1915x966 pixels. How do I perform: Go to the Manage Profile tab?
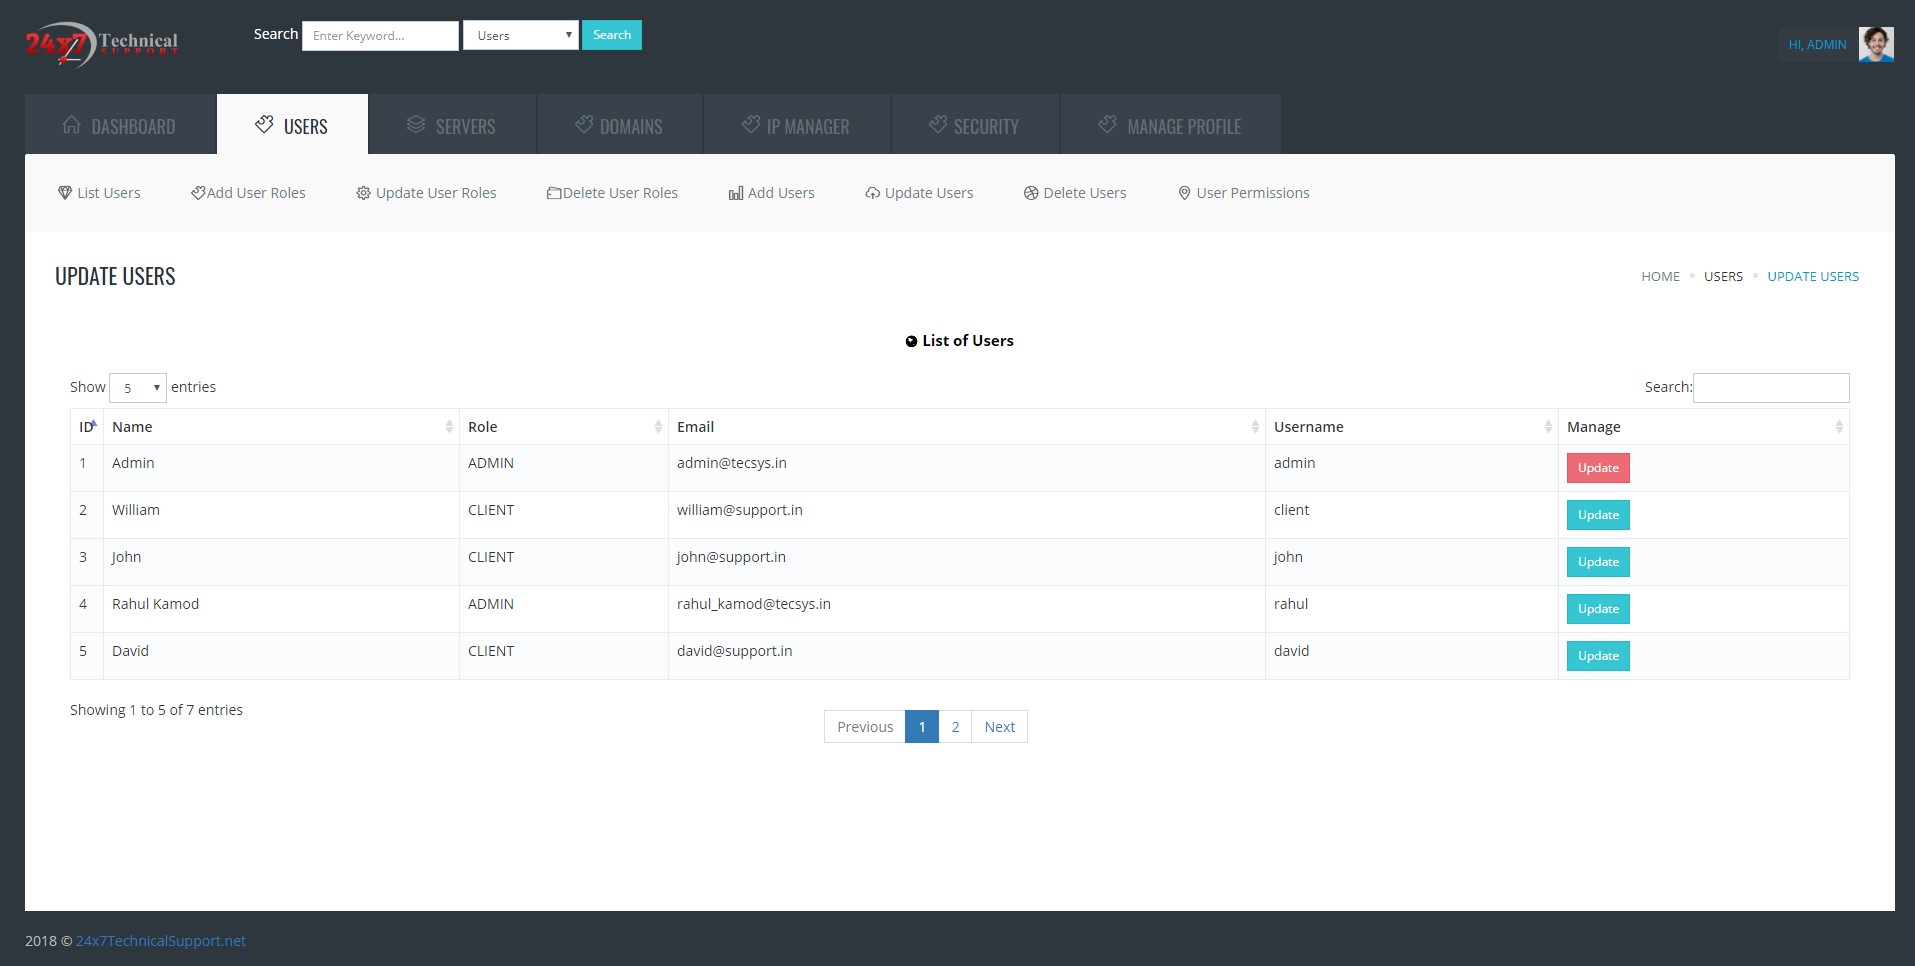point(1171,124)
